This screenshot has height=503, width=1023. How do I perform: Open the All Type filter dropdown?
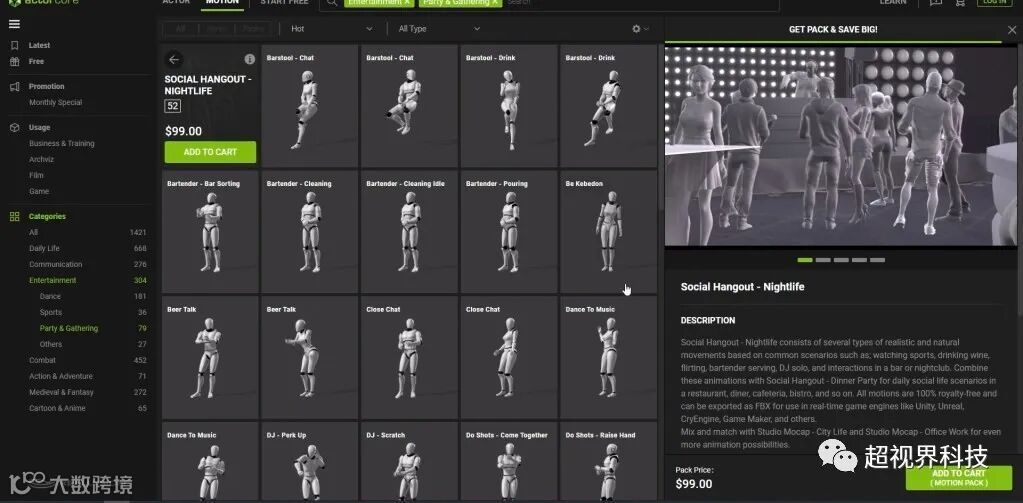(x=439, y=29)
